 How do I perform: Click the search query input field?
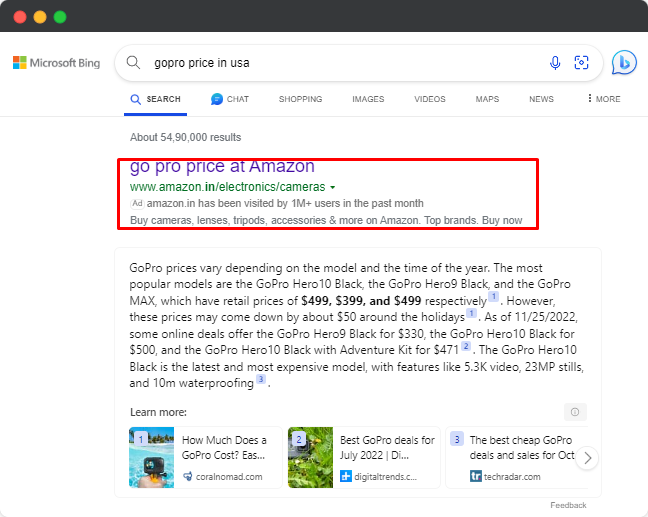point(345,63)
